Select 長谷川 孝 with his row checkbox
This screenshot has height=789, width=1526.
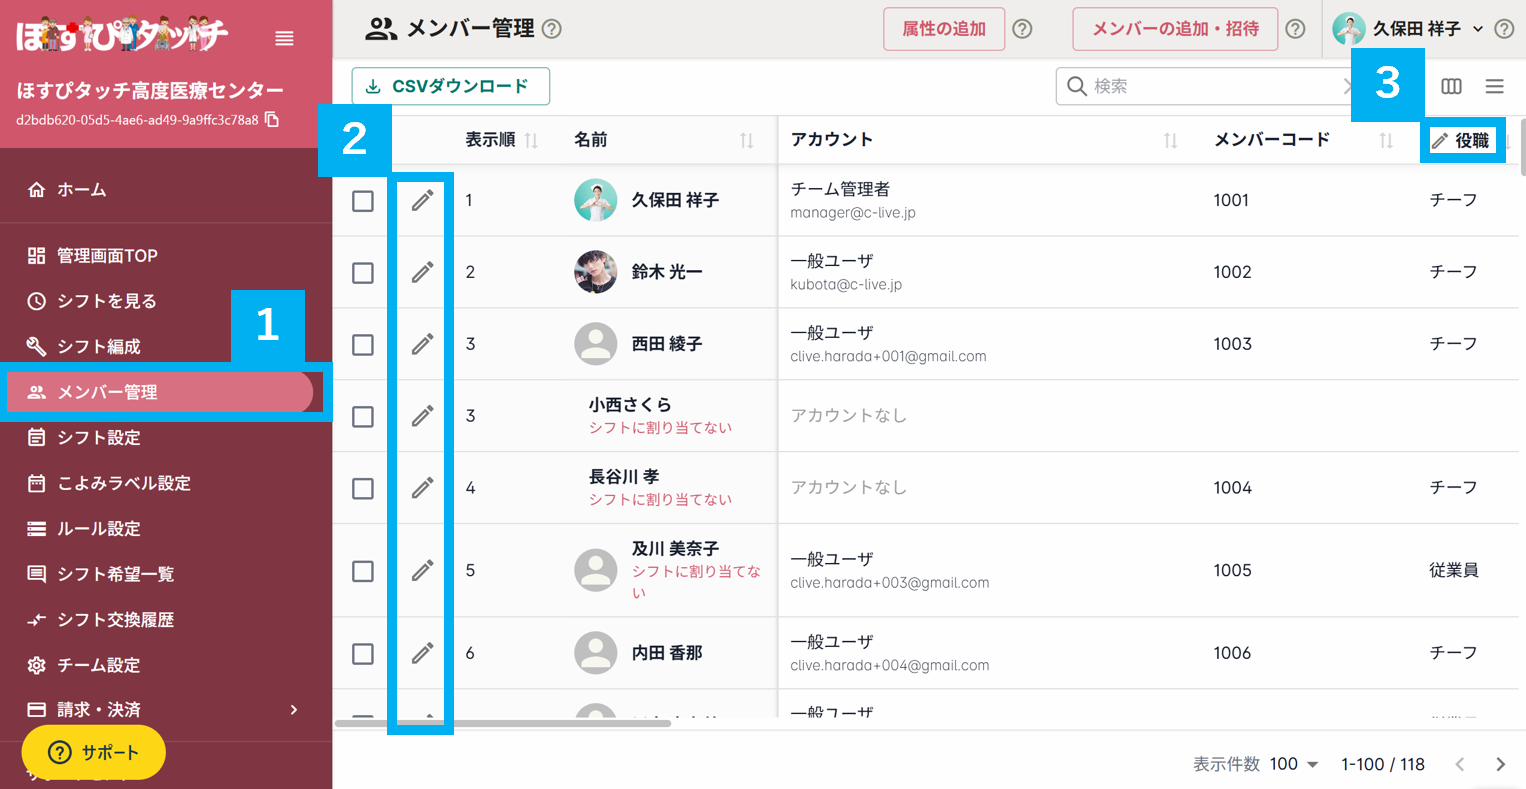click(361, 488)
